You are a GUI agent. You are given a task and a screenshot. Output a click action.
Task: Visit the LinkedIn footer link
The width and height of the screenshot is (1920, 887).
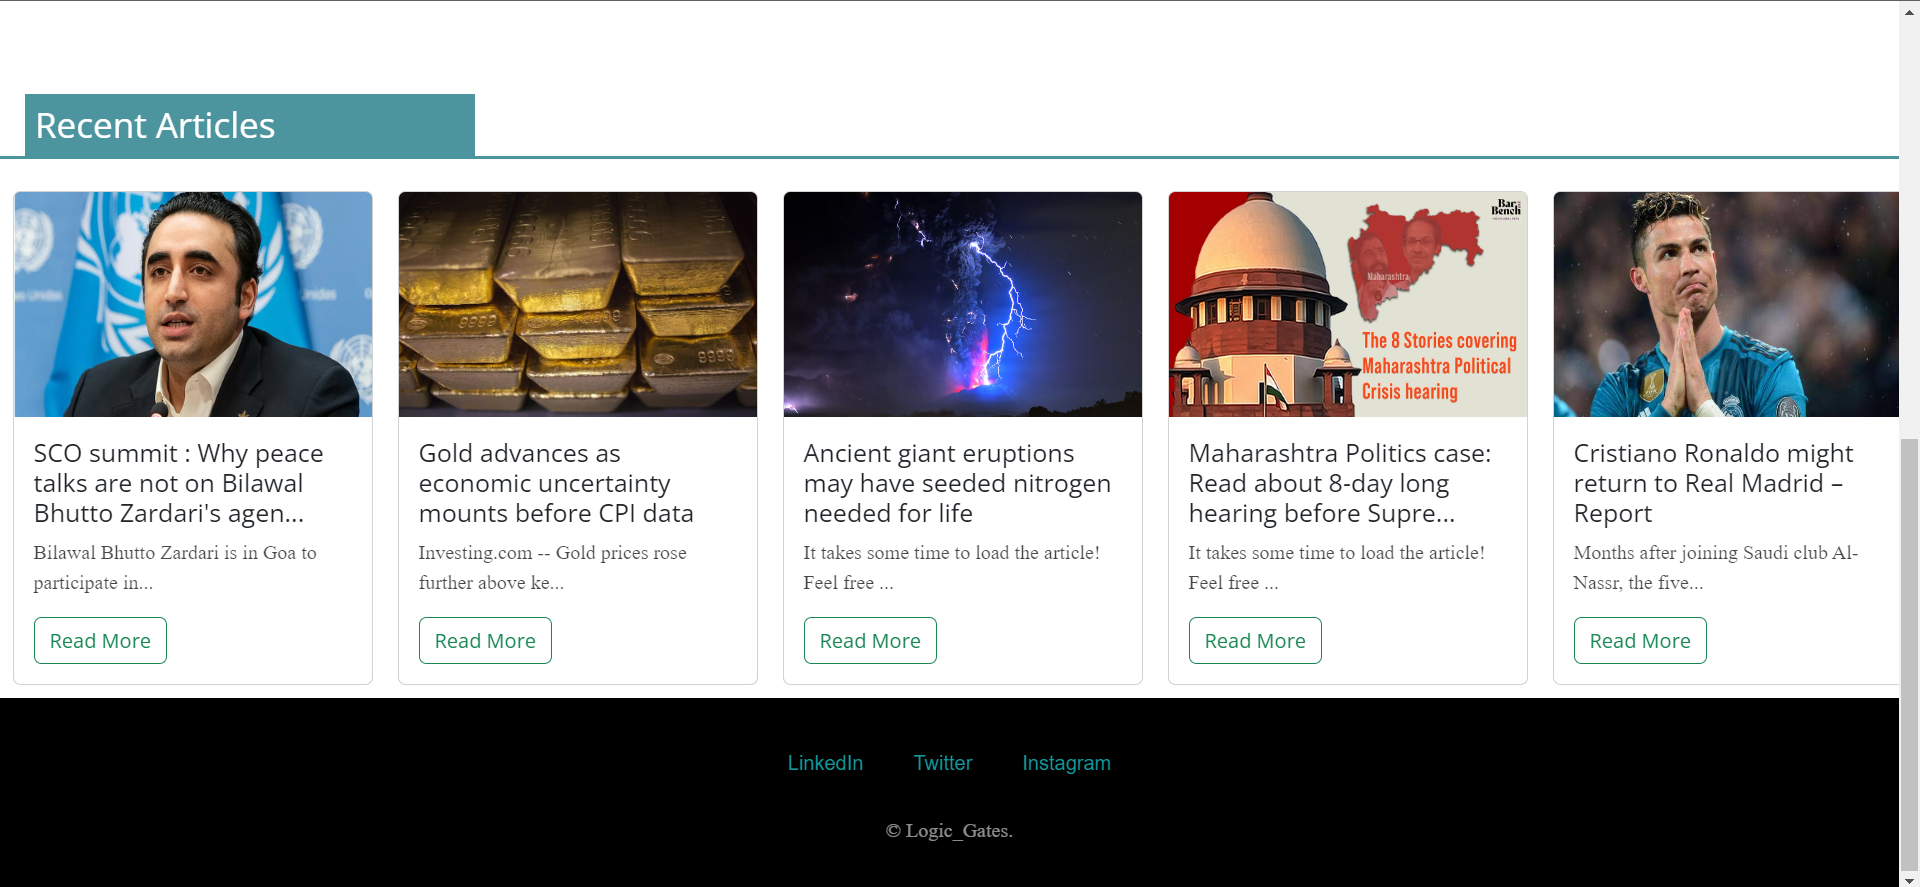[825, 763]
